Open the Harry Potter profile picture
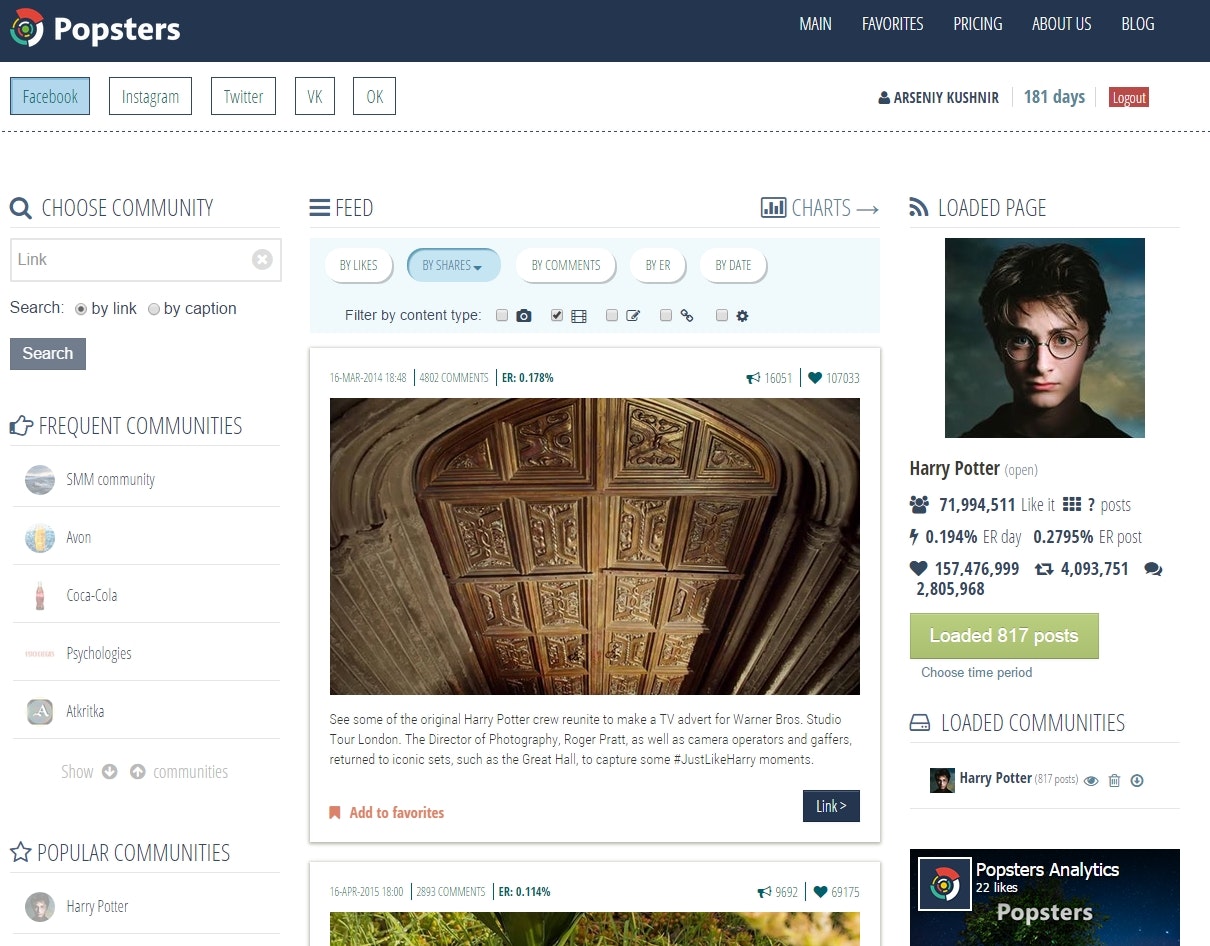This screenshot has height=946, width=1210. (1045, 338)
